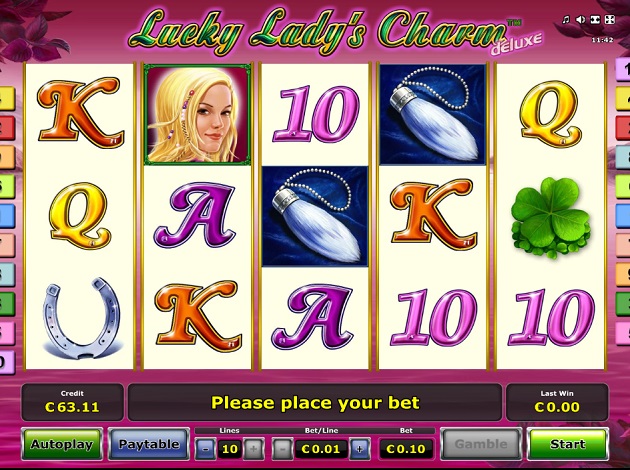Increase the Bet/Line amount

tap(360, 449)
